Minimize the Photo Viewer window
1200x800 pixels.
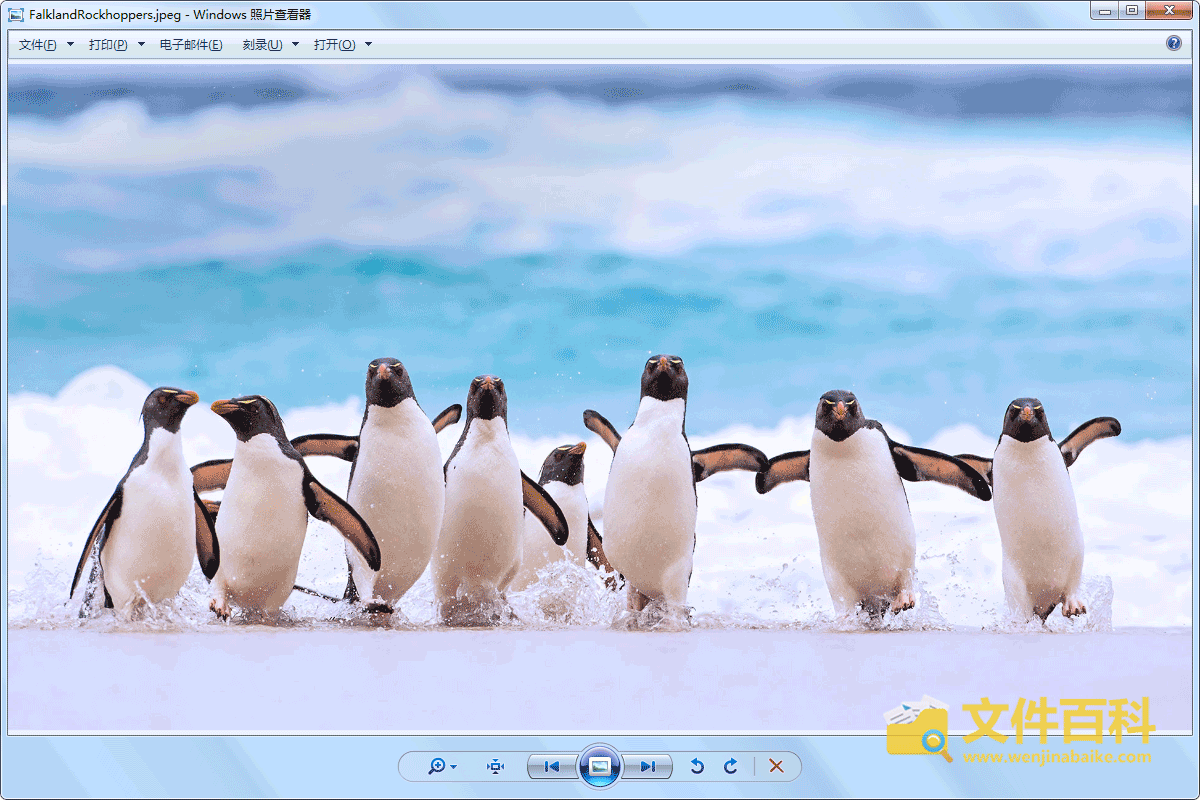(1105, 11)
